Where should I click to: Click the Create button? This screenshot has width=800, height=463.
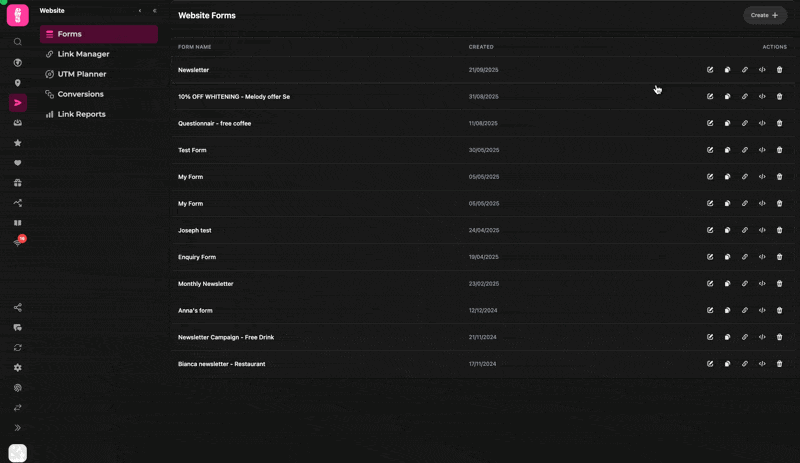pos(765,15)
